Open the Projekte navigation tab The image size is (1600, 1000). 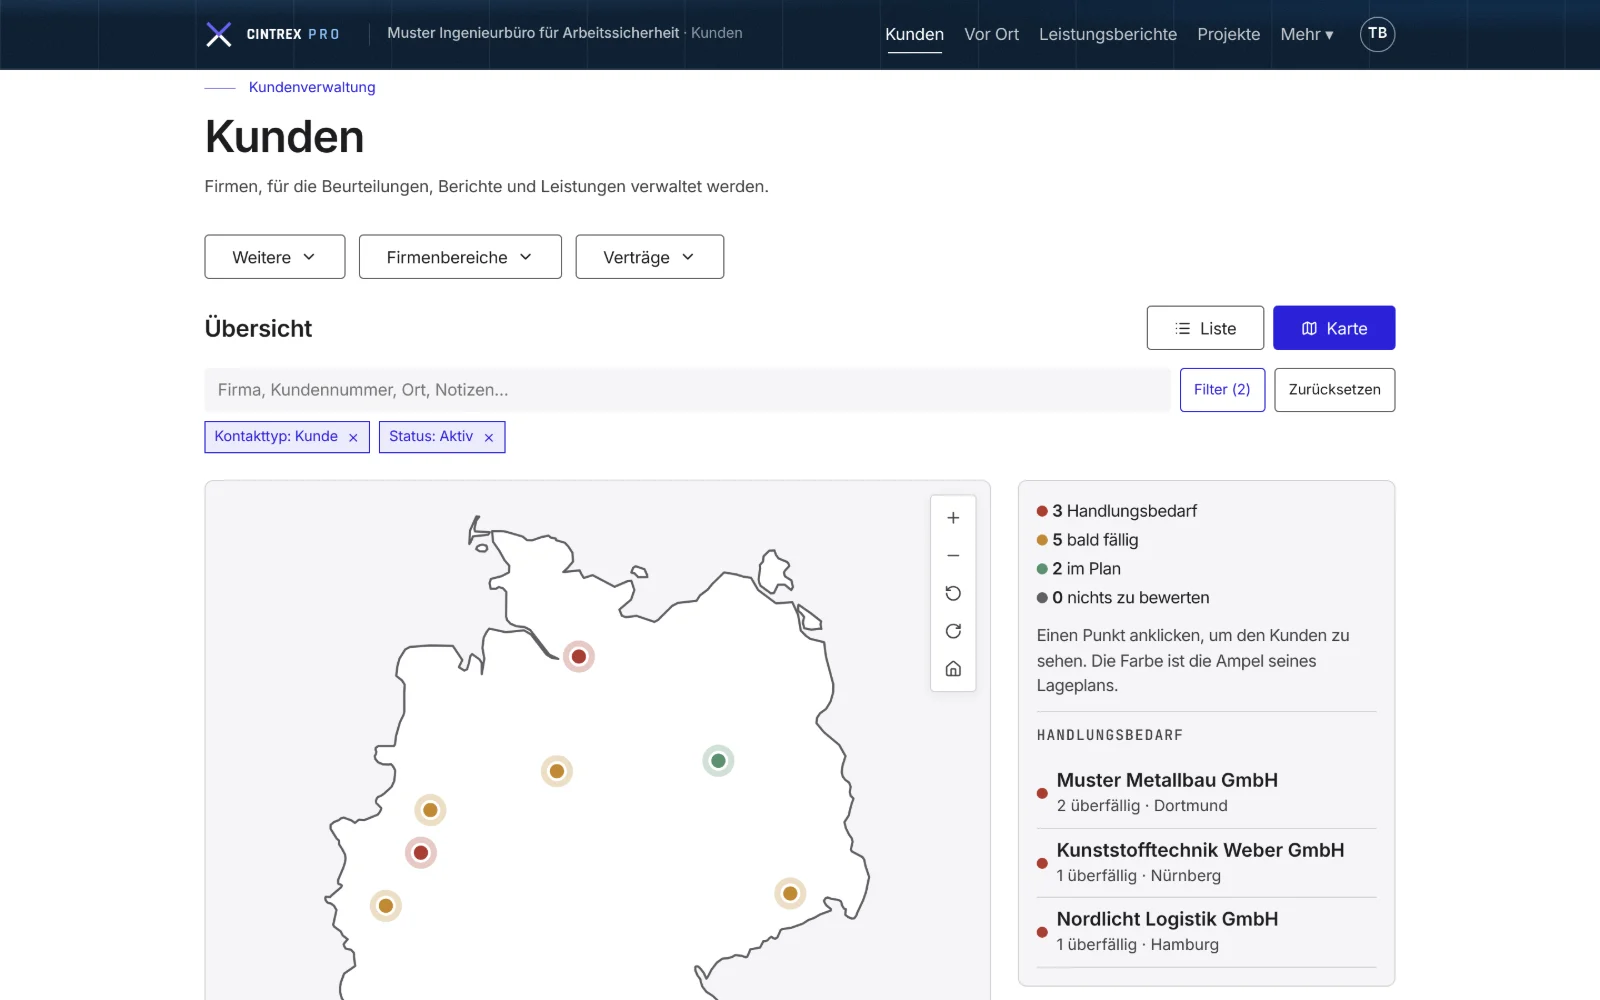(1228, 34)
